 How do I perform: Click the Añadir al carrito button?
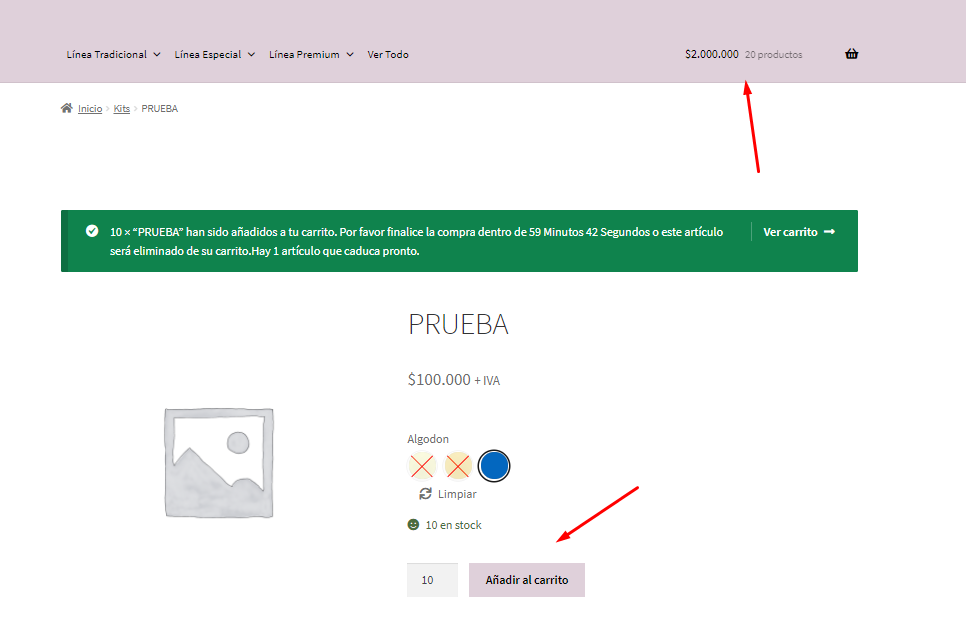(526, 580)
